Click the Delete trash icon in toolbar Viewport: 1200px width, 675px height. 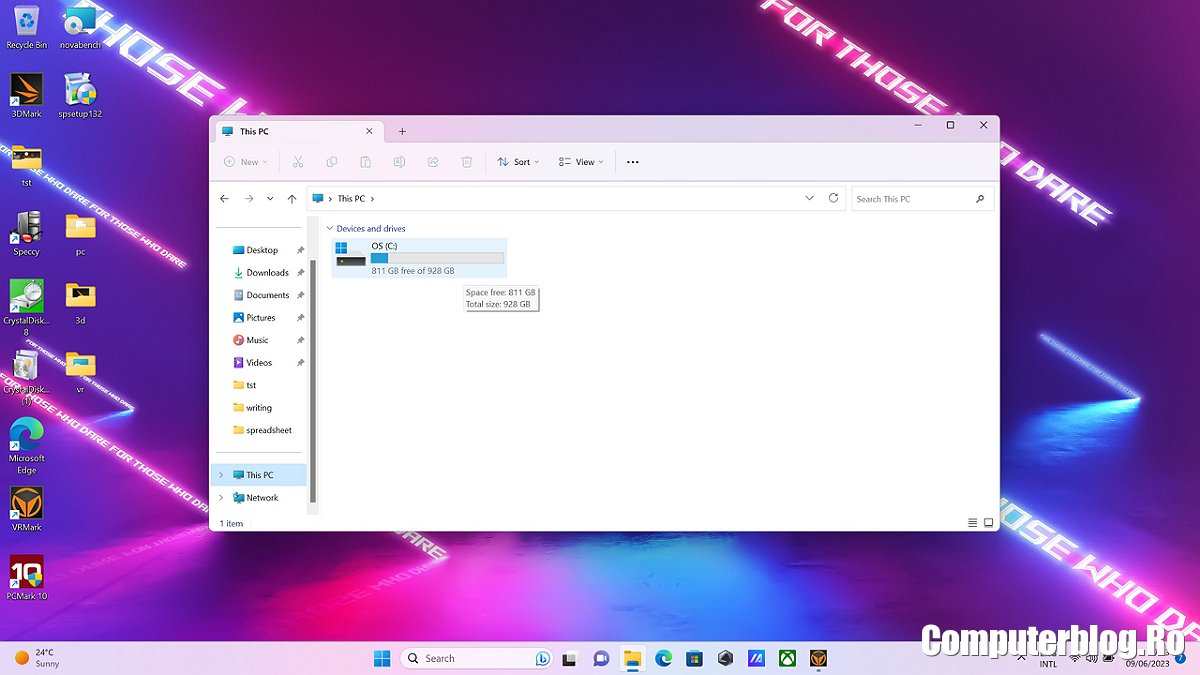point(466,162)
